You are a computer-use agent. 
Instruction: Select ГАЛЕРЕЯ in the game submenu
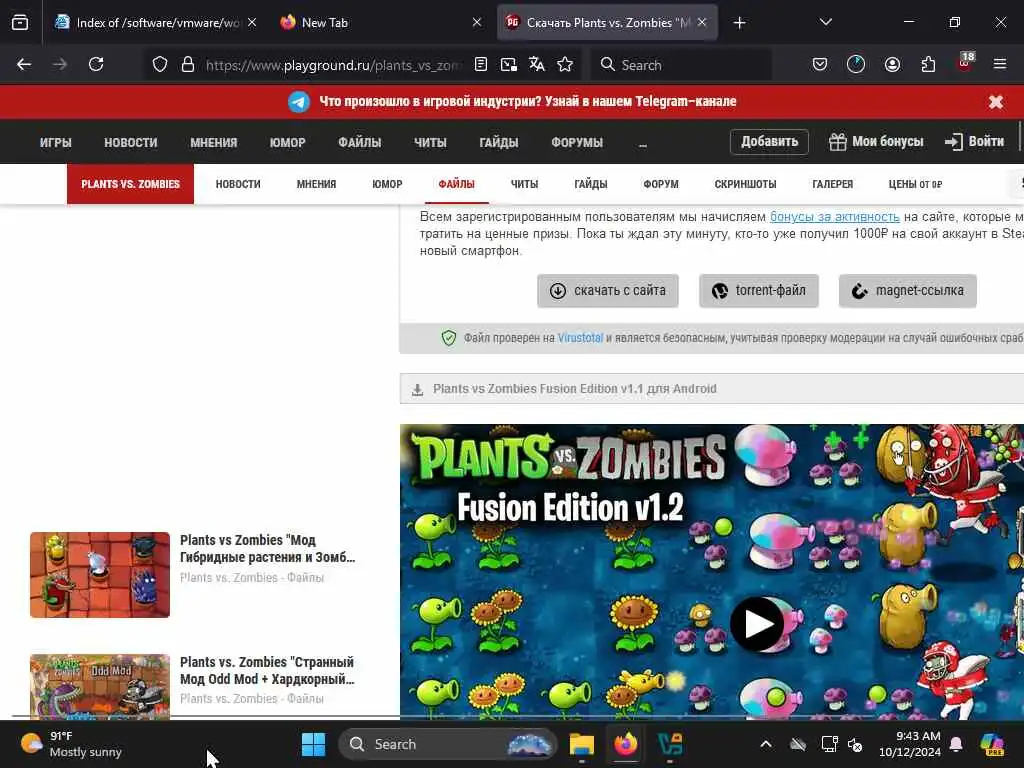833,184
